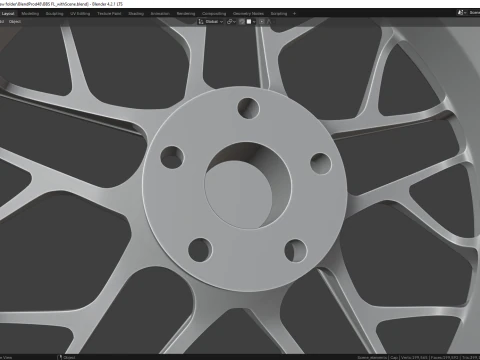This screenshot has height=360, width=480.
Task: Open the proportional falloff curve dropdown
Action: point(270,22)
